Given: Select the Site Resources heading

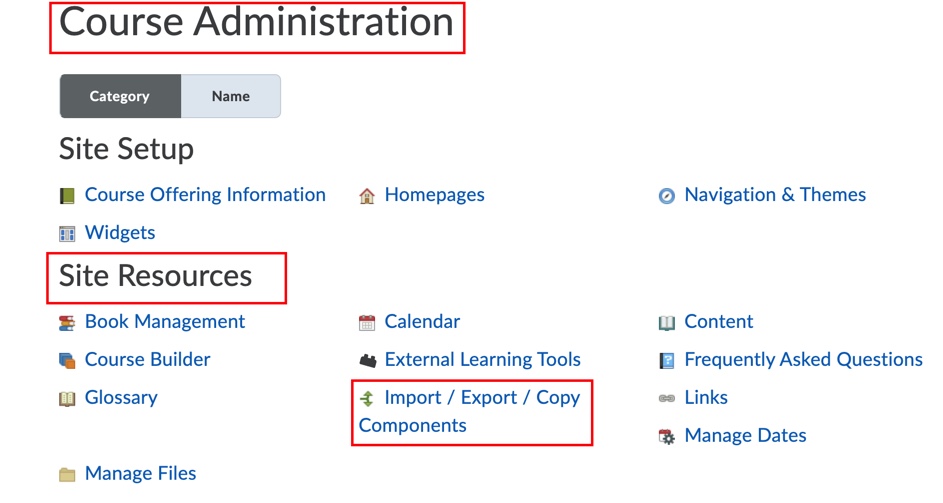Looking at the screenshot, I should [x=155, y=276].
